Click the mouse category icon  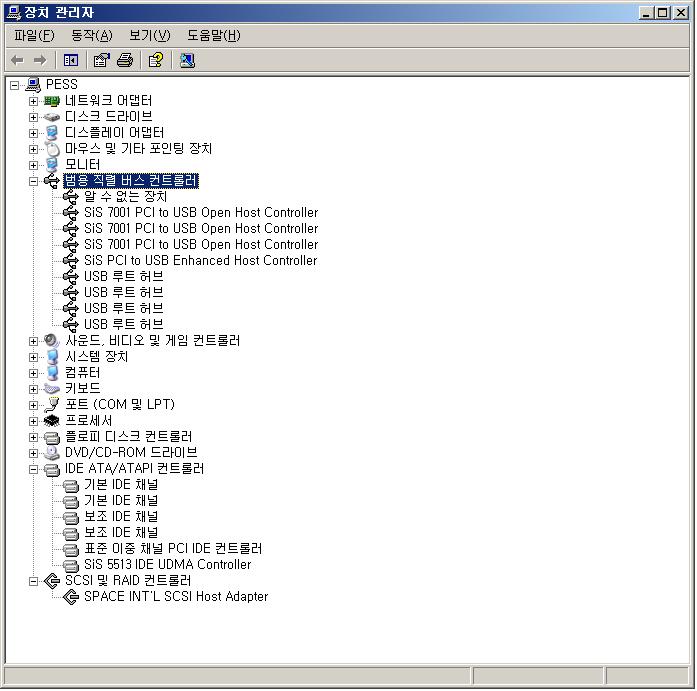(x=52, y=149)
